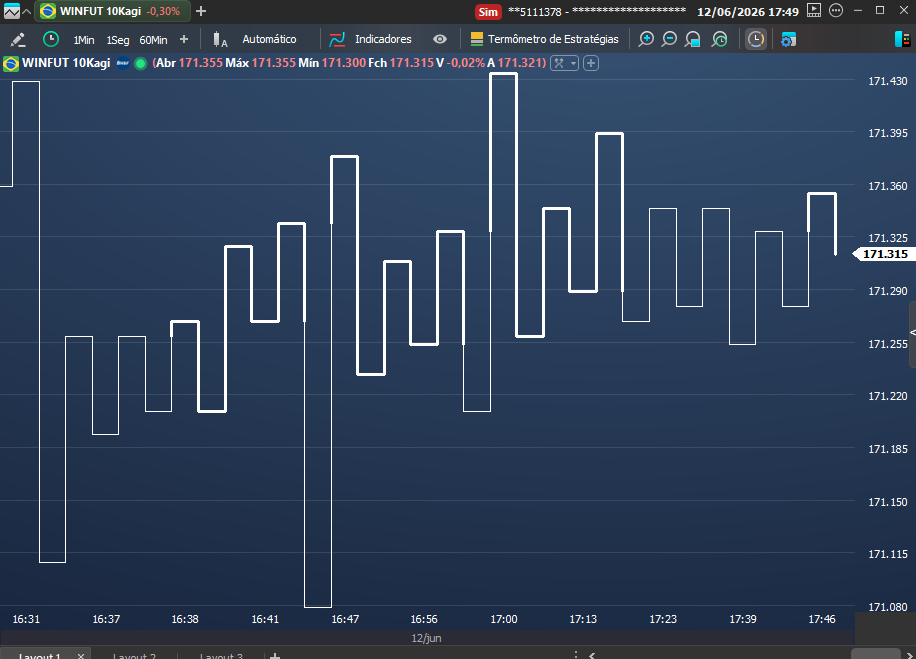Select the WINFUT 10Kagi chart tab
This screenshot has height=659, width=916.
point(110,11)
